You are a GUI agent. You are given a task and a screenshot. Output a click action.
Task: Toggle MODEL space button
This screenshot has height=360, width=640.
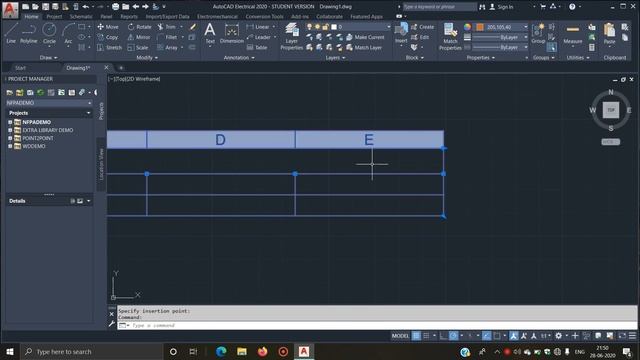(400, 336)
